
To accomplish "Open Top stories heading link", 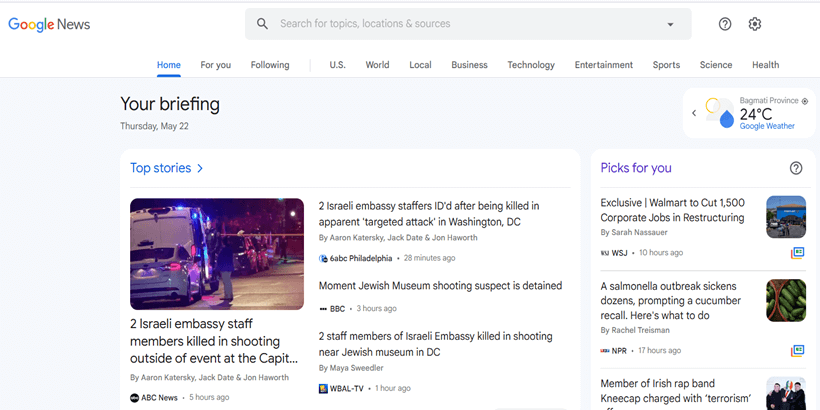I will tap(161, 168).
